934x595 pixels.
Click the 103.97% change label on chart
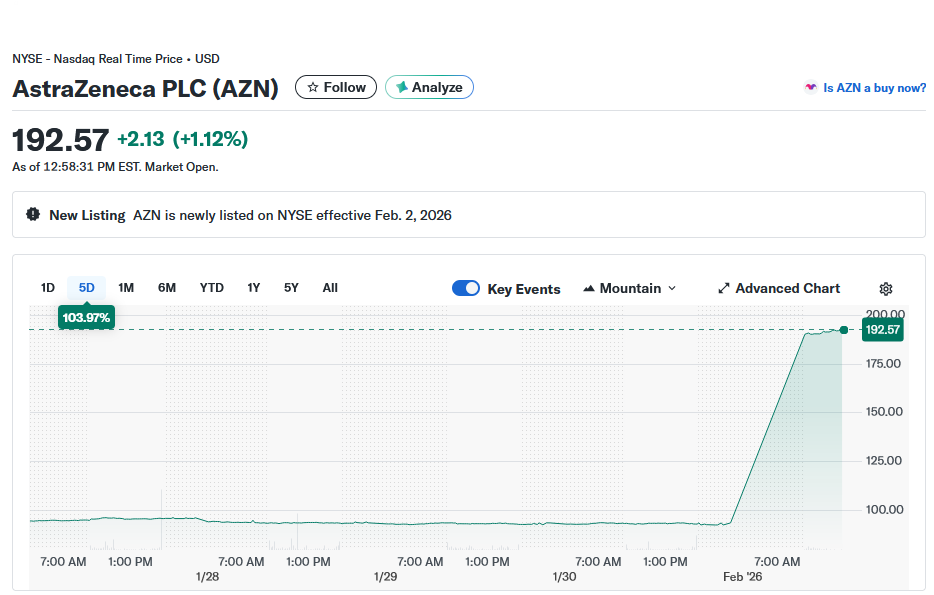(86, 318)
